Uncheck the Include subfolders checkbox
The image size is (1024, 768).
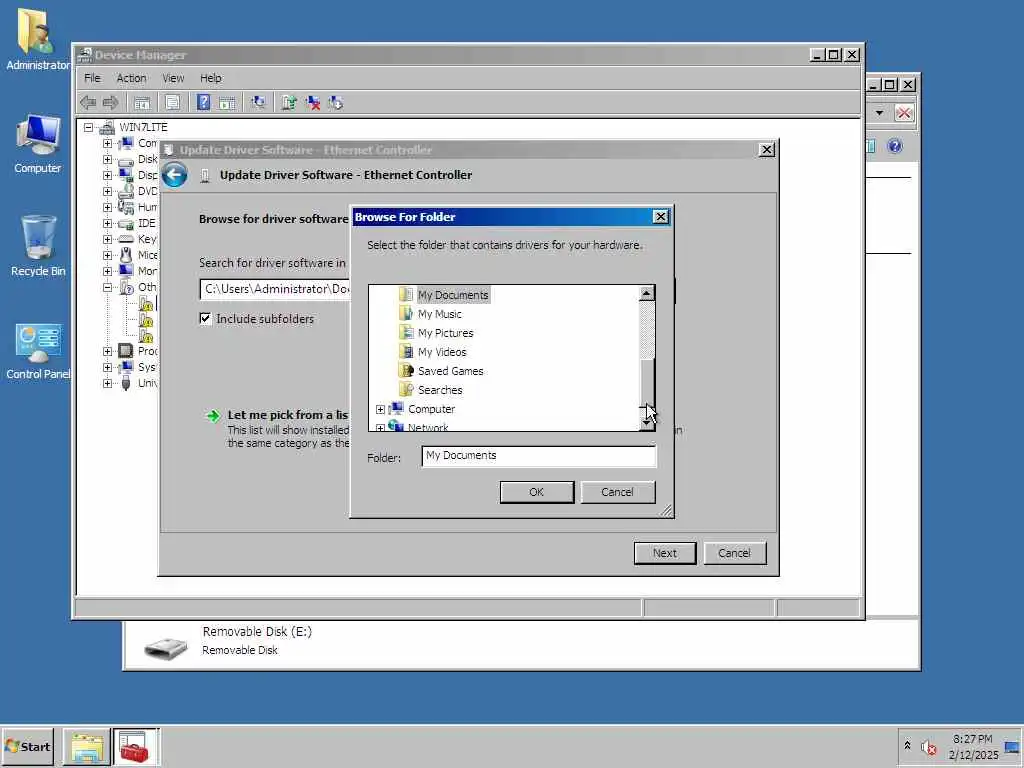206,318
